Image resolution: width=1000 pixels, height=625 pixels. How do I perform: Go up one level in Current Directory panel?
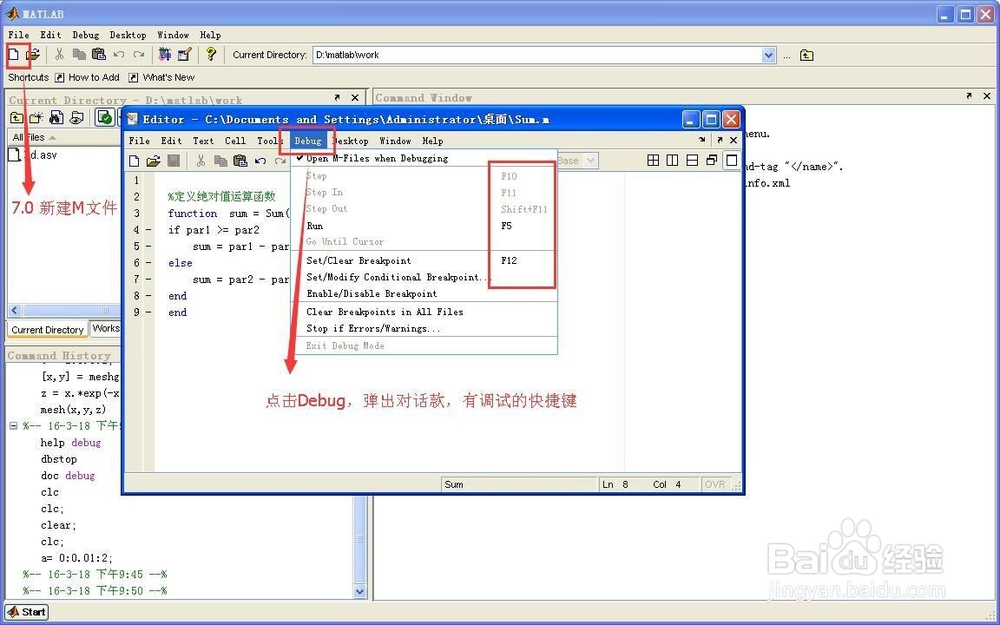click(17, 117)
